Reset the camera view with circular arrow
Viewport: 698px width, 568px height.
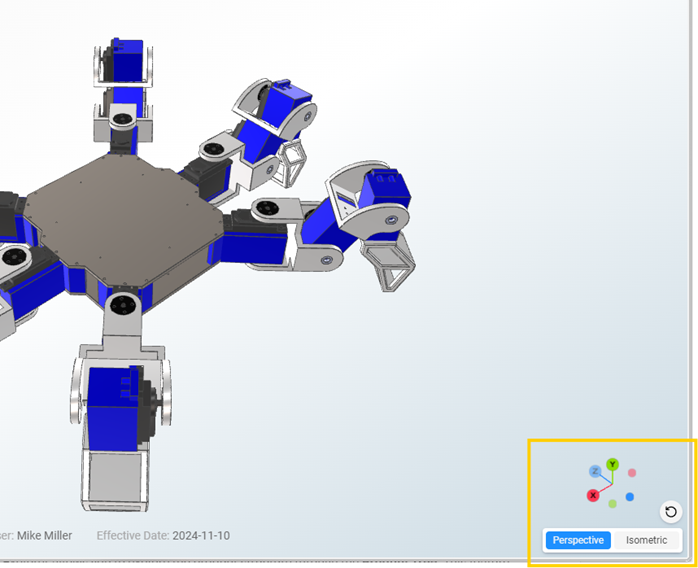pos(671,512)
